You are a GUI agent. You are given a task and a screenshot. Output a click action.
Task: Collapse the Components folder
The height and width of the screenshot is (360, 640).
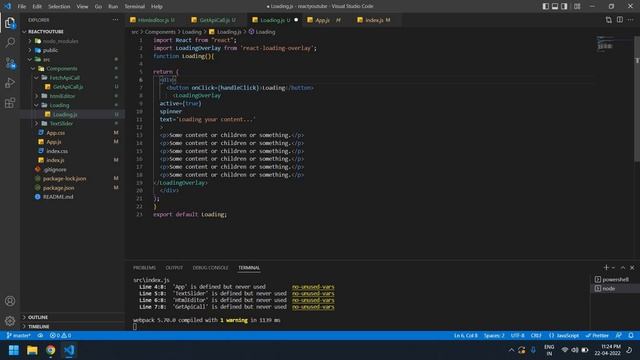61,69
